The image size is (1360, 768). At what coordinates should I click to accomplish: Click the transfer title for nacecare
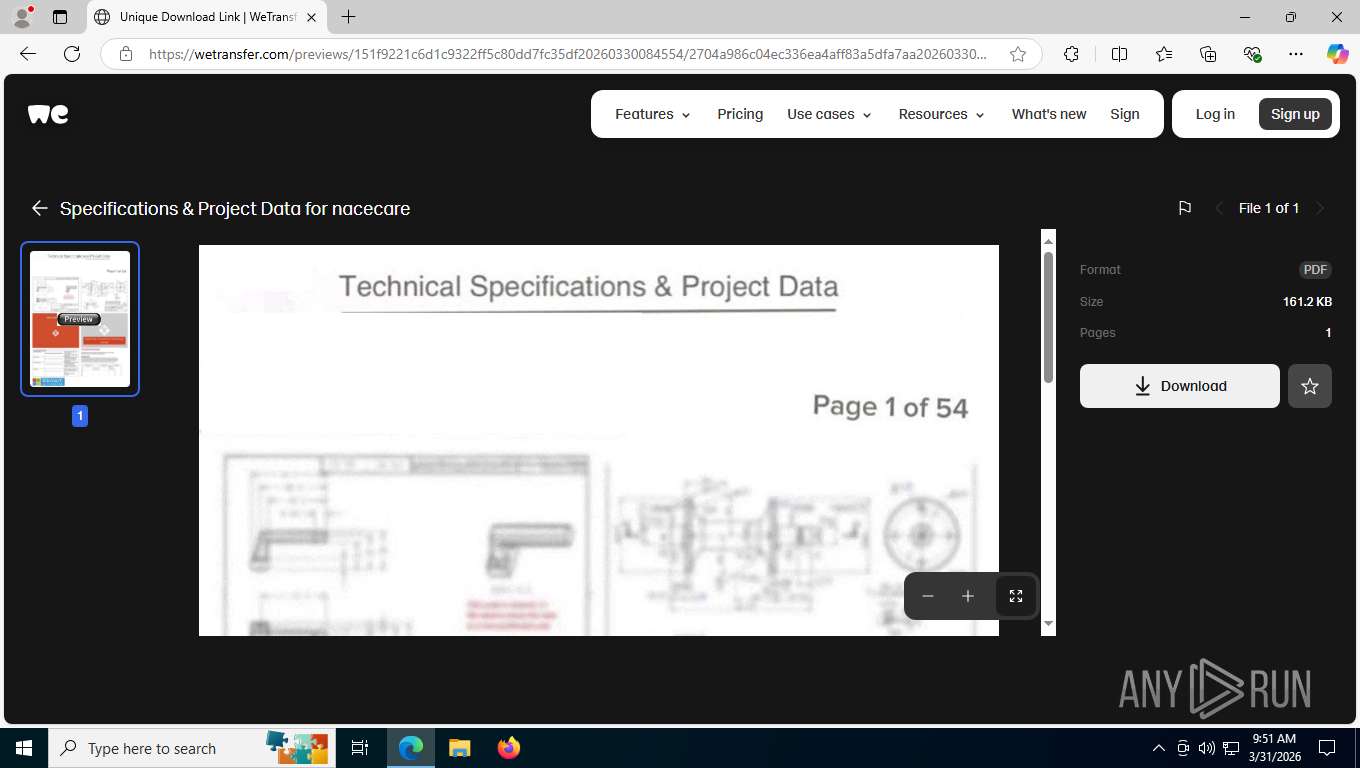click(x=235, y=208)
